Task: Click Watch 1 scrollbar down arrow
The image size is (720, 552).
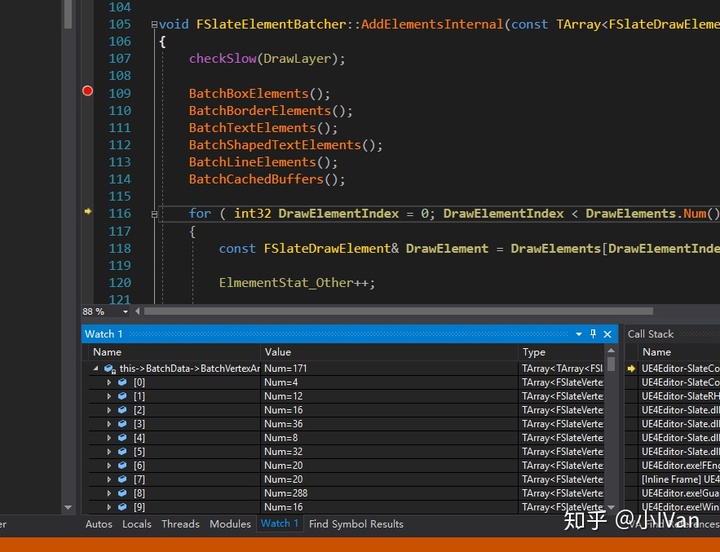Action: tap(611, 507)
